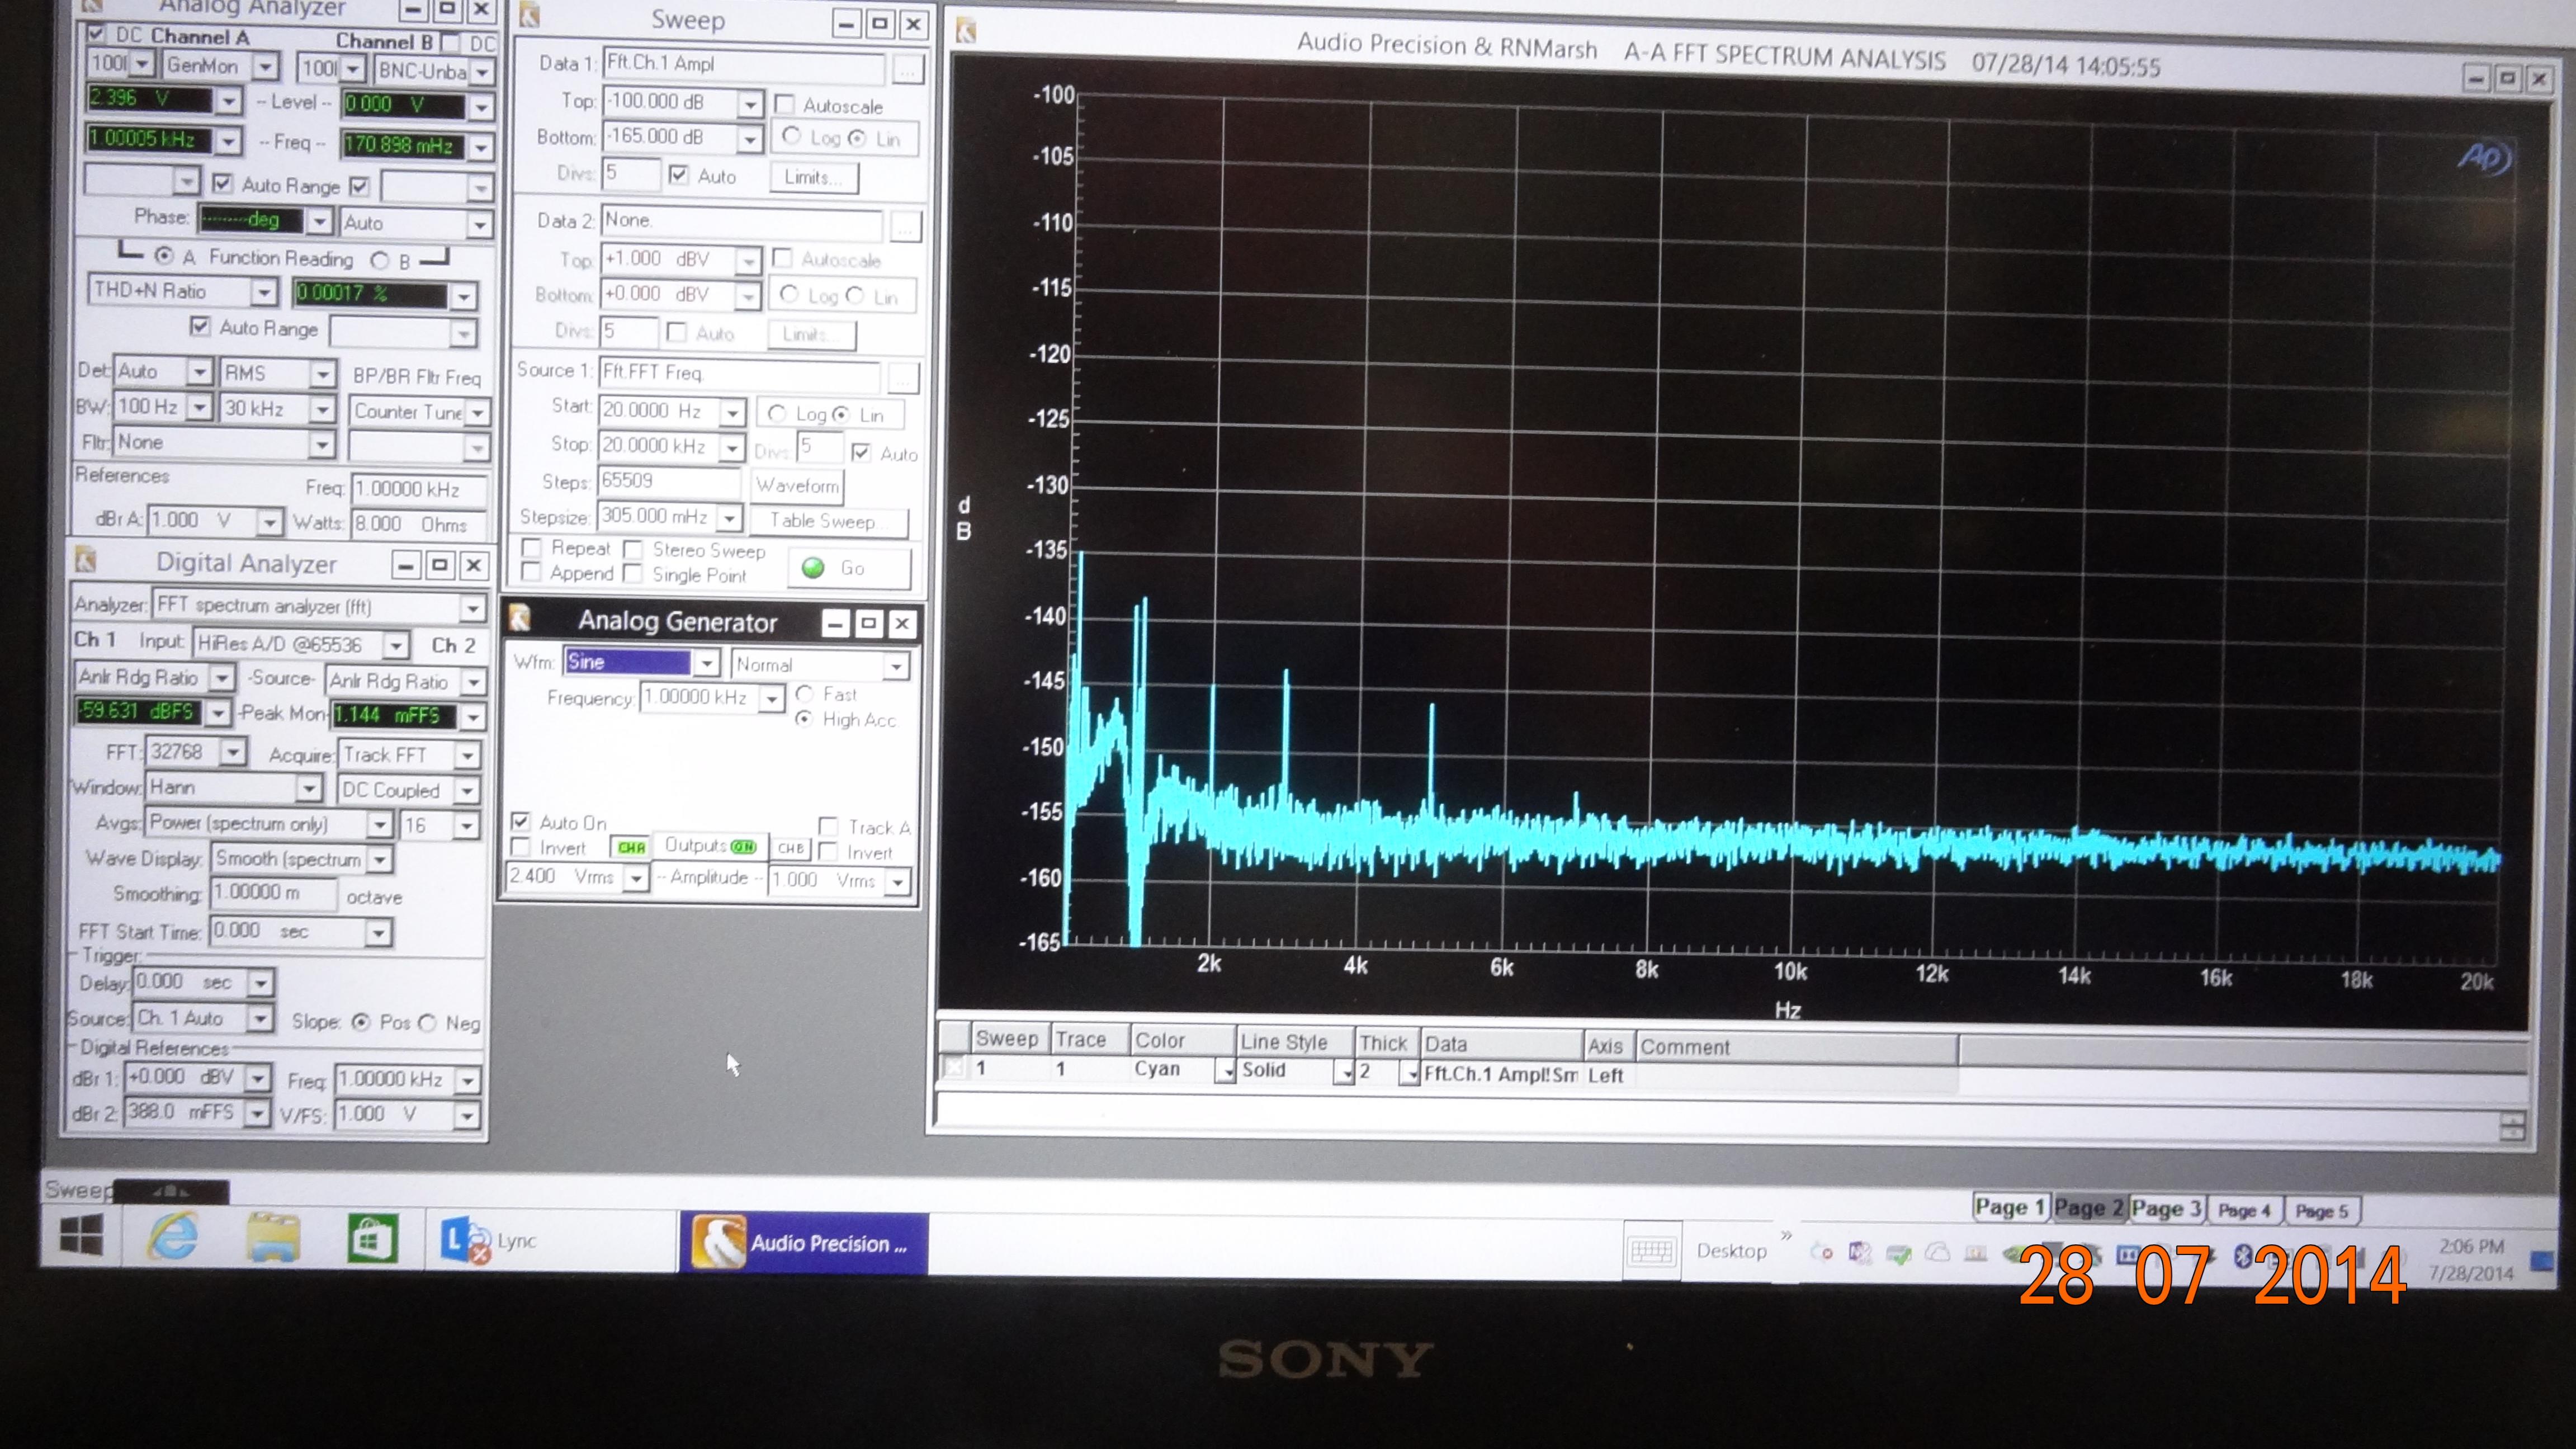Open the Window Hann dropdown
The width and height of the screenshot is (2576, 1449).
click(x=309, y=789)
